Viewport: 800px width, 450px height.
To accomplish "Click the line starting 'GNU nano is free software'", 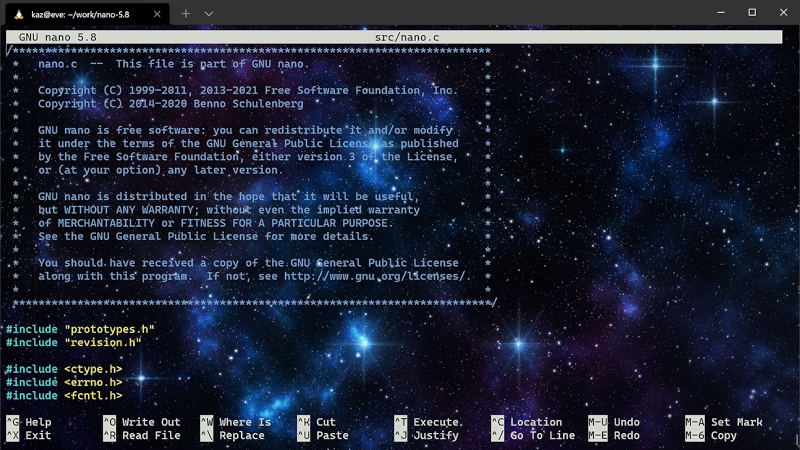I will tap(245, 130).
